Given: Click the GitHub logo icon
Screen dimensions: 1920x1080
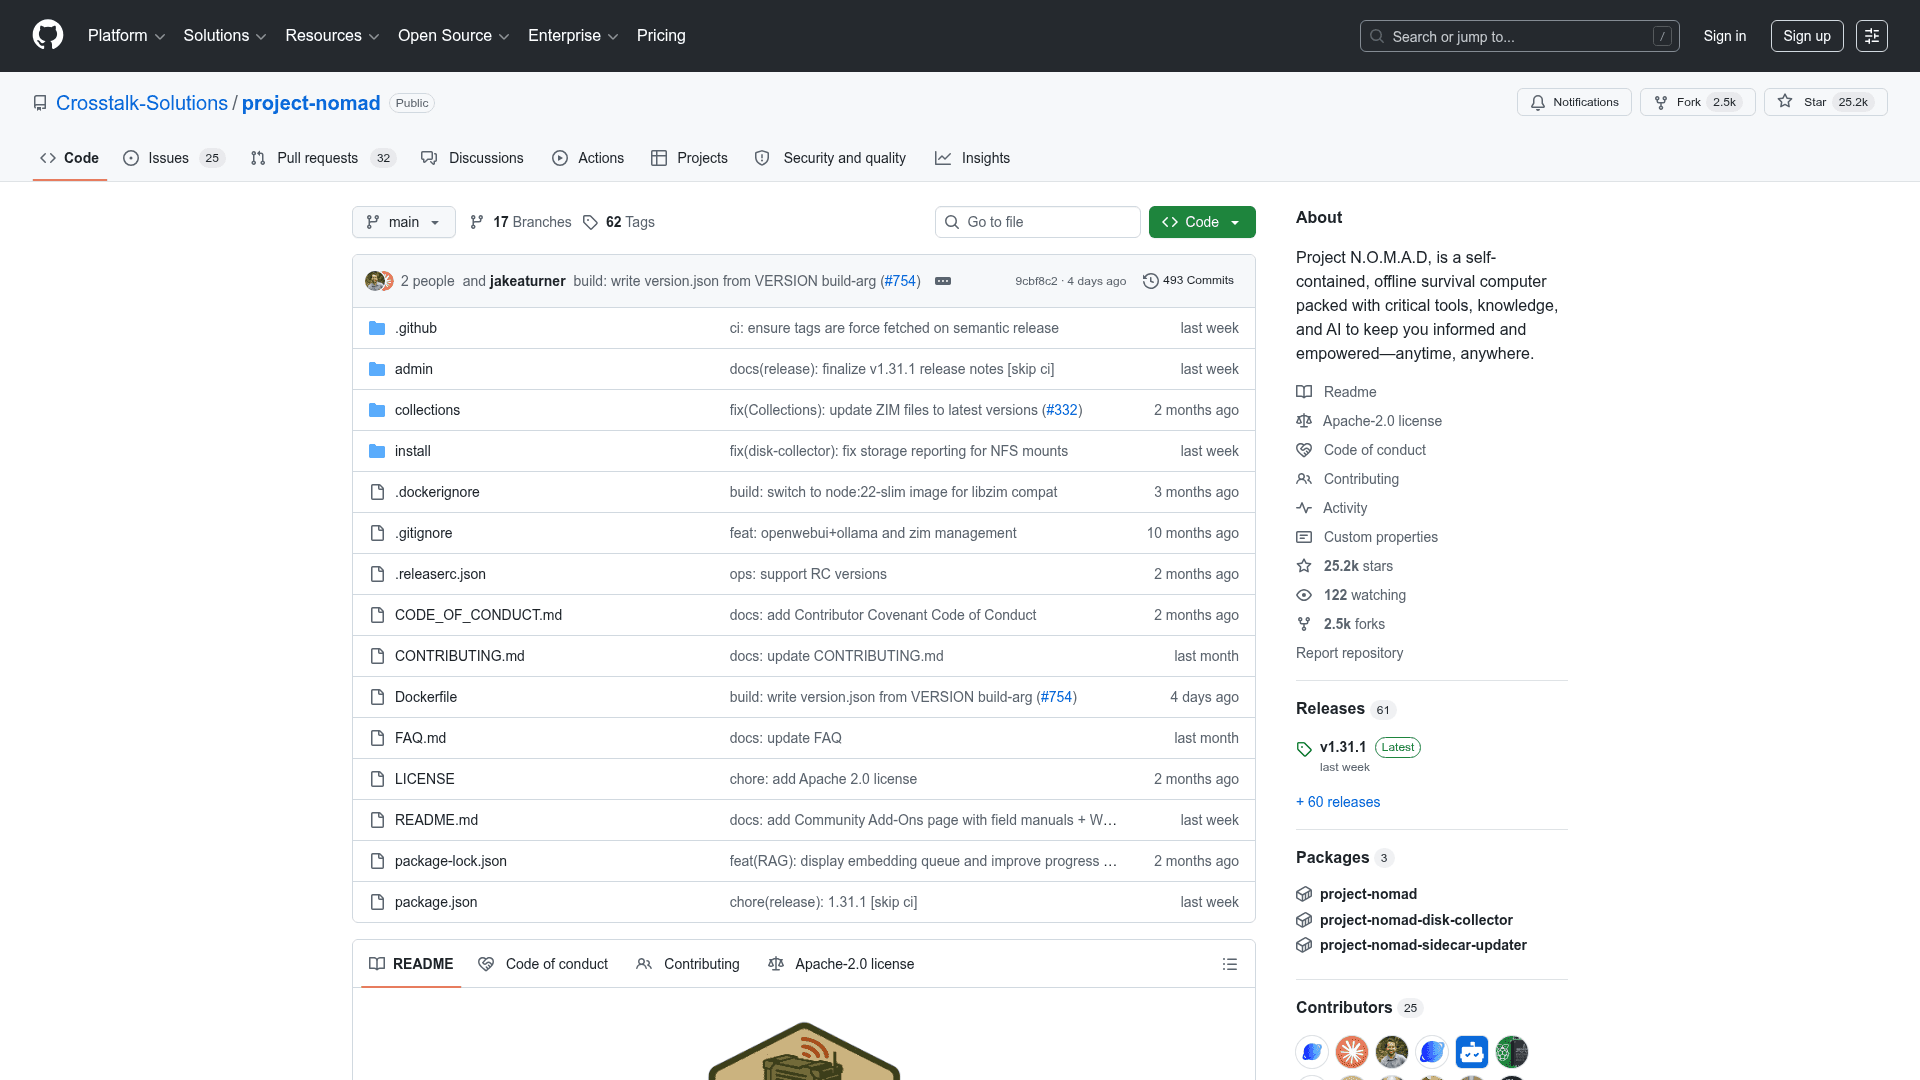Looking at the screenshot, I should point(48,35).
